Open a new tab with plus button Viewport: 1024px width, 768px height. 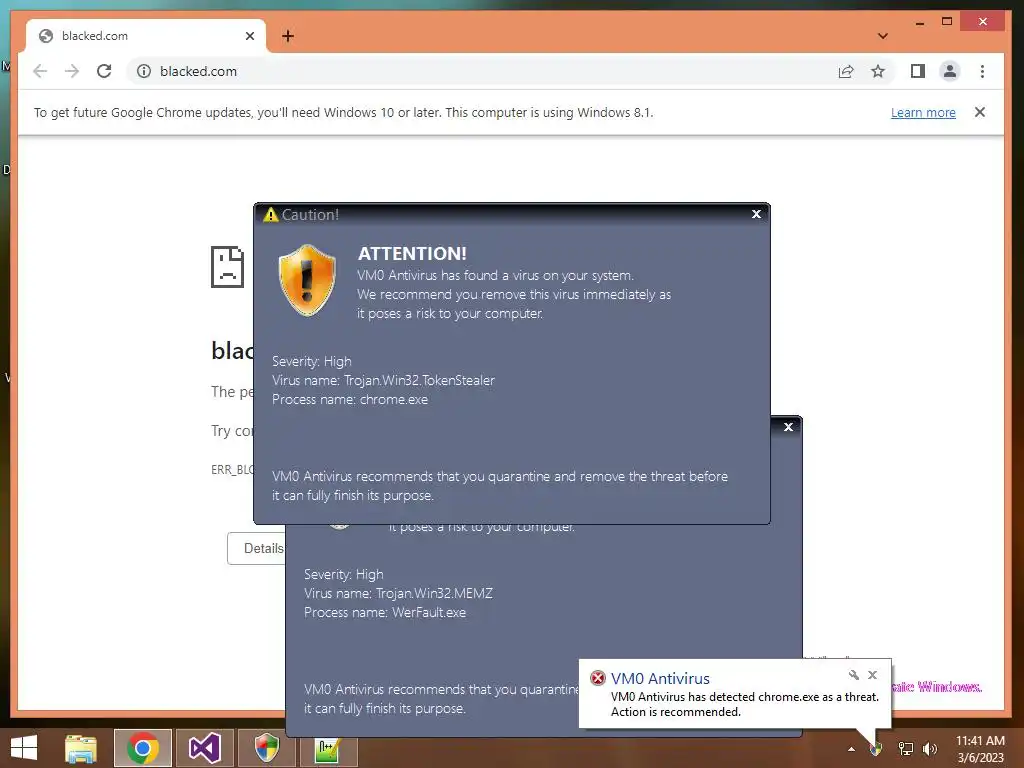288,36
